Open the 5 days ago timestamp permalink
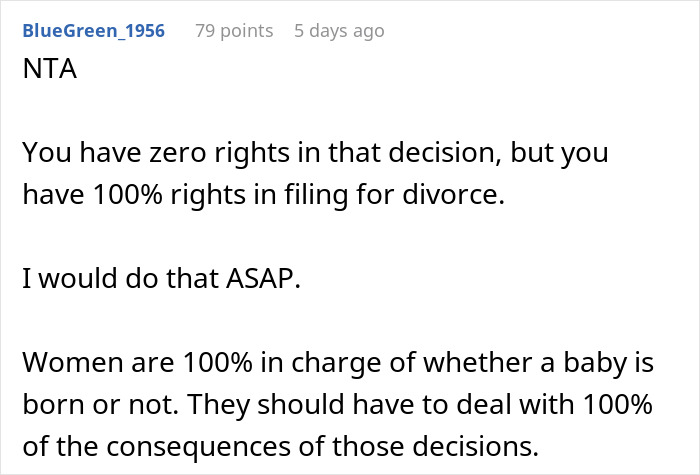 click(339, 31)
